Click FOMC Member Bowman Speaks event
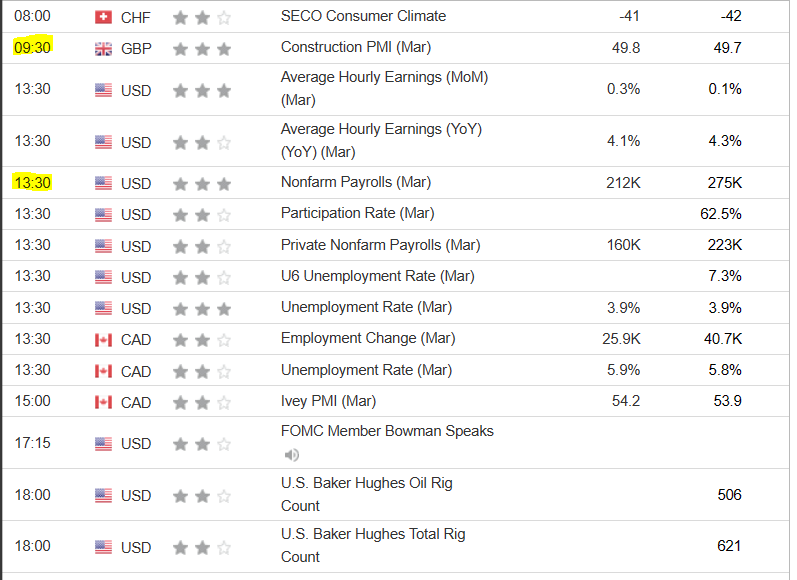The width and height of the screenshot is (797, 580). coord(387,431)
